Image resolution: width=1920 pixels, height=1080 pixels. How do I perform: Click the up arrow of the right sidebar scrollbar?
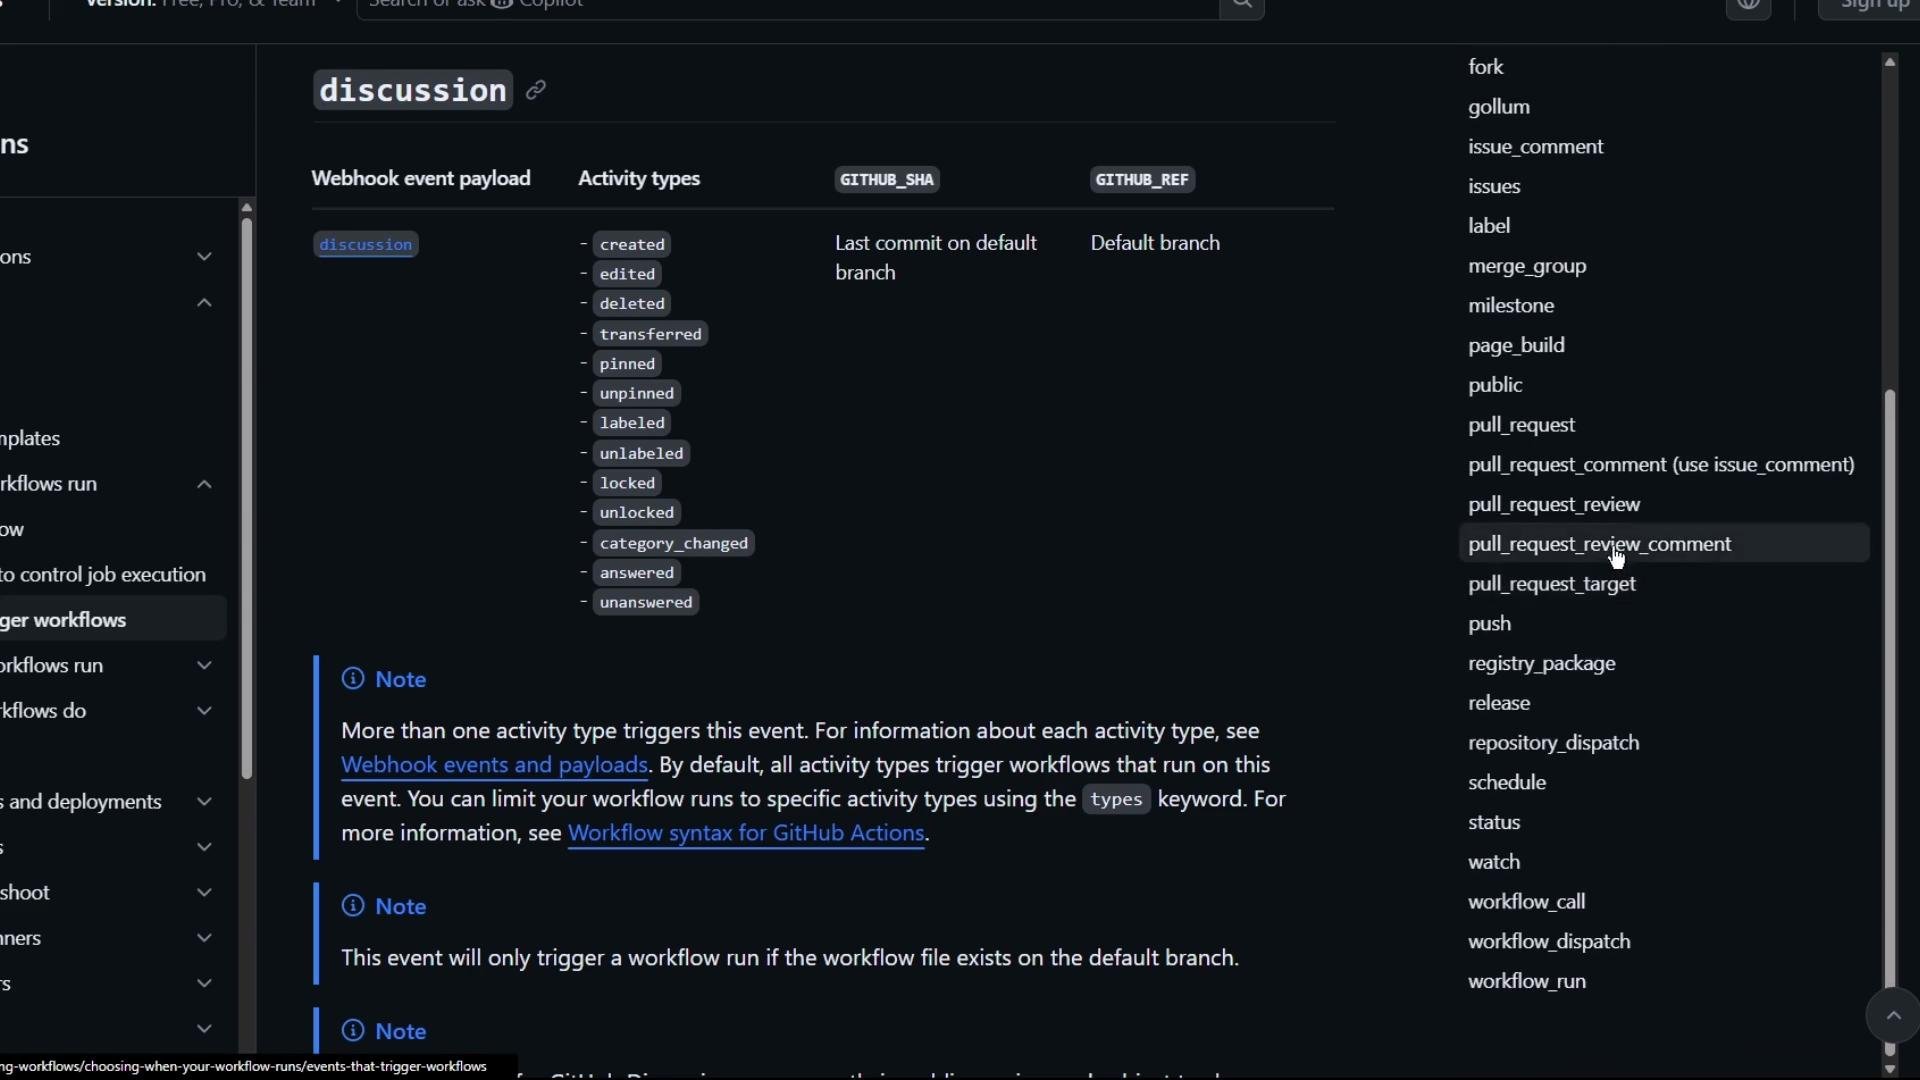pos(1889,62)
